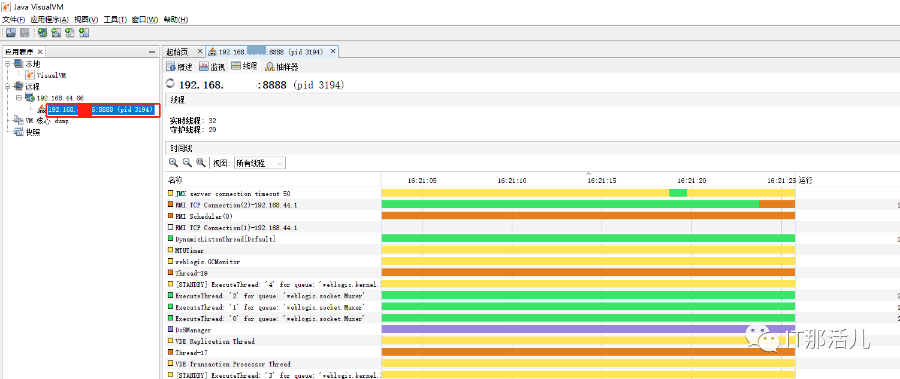This screenshot has width=900, height=379.
Task: Click the state square beside DsSManager
Action: pos(170,330)
